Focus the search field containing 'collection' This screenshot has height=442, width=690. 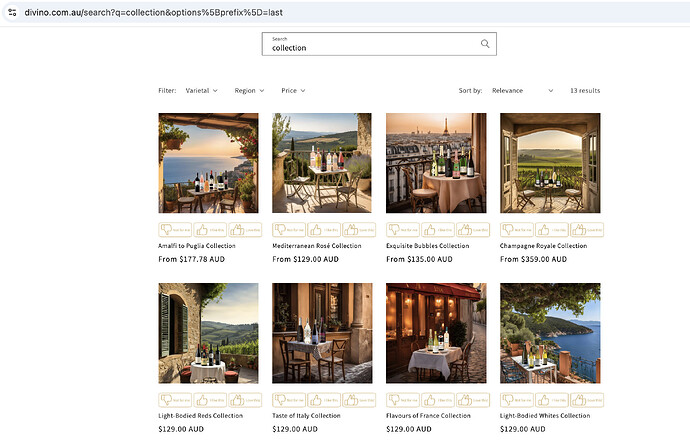coord(370,45)
